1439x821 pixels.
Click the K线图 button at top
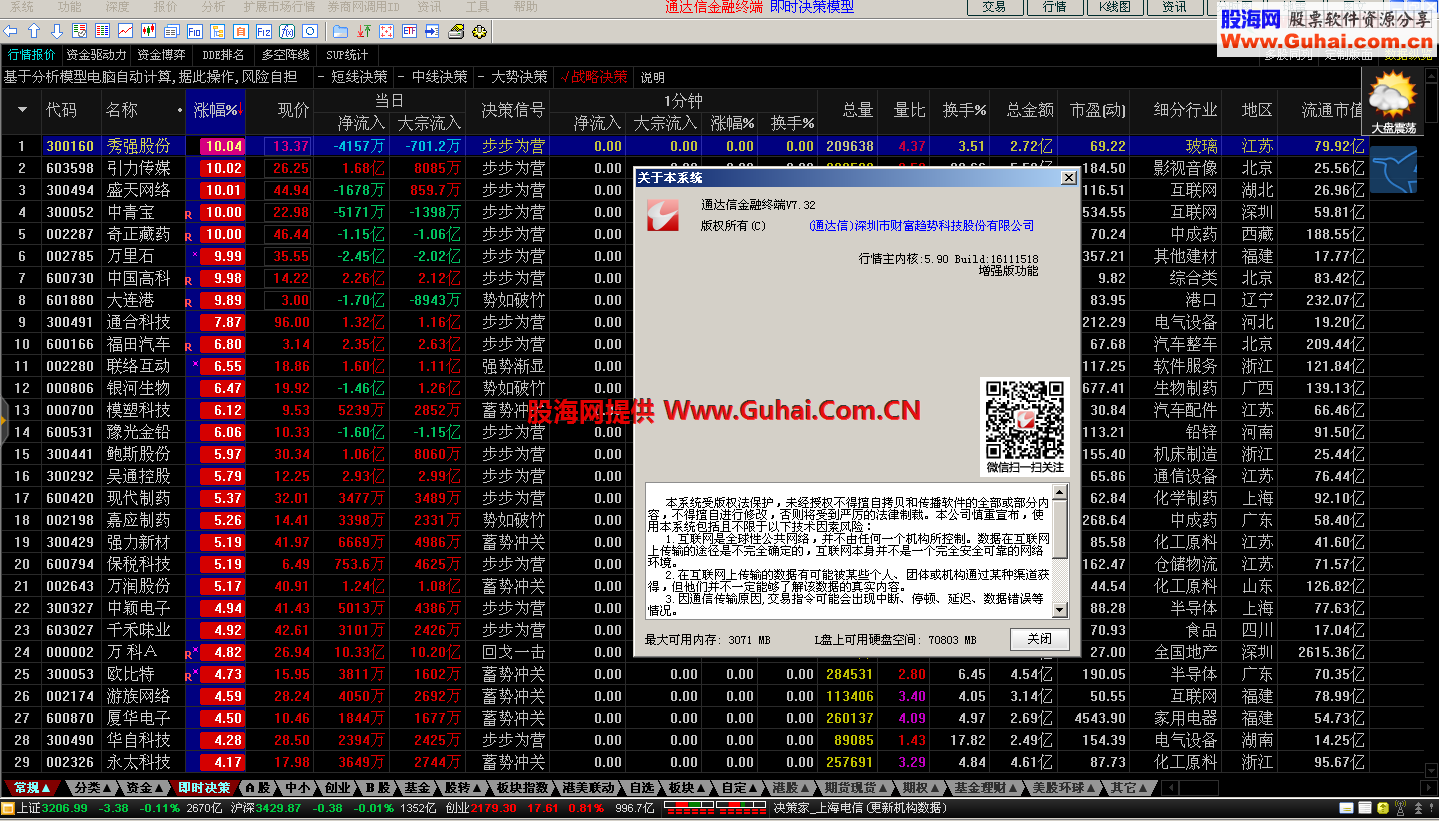point(1114,7)
